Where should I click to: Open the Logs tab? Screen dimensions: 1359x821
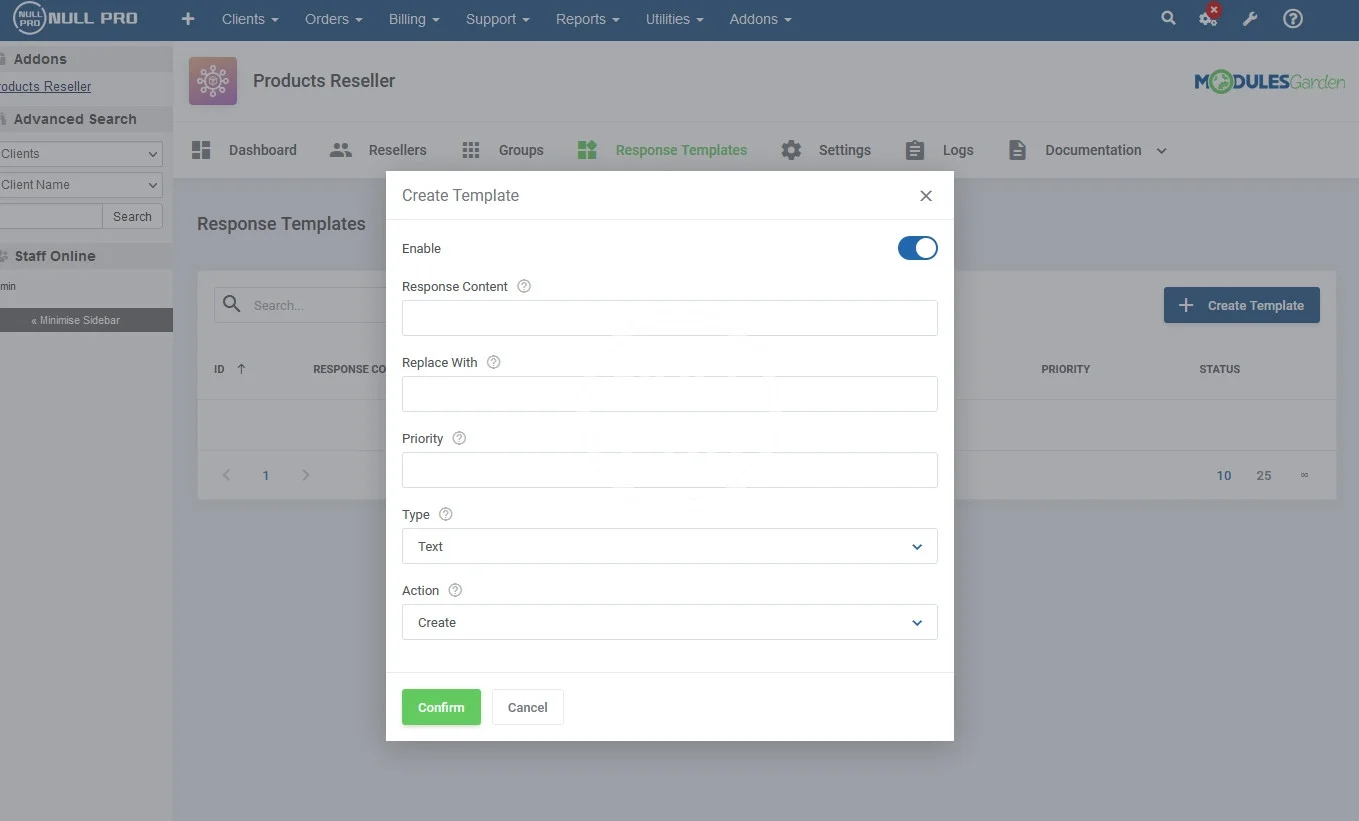coord(940,150)
